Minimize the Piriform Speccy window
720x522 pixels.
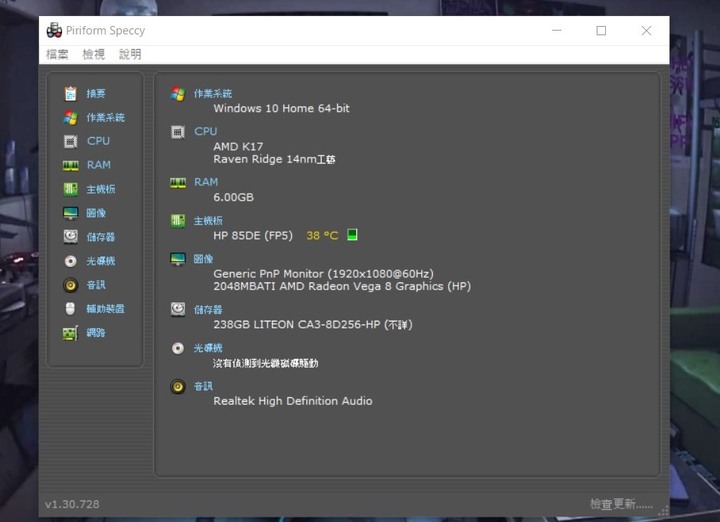tap(557, 31)
